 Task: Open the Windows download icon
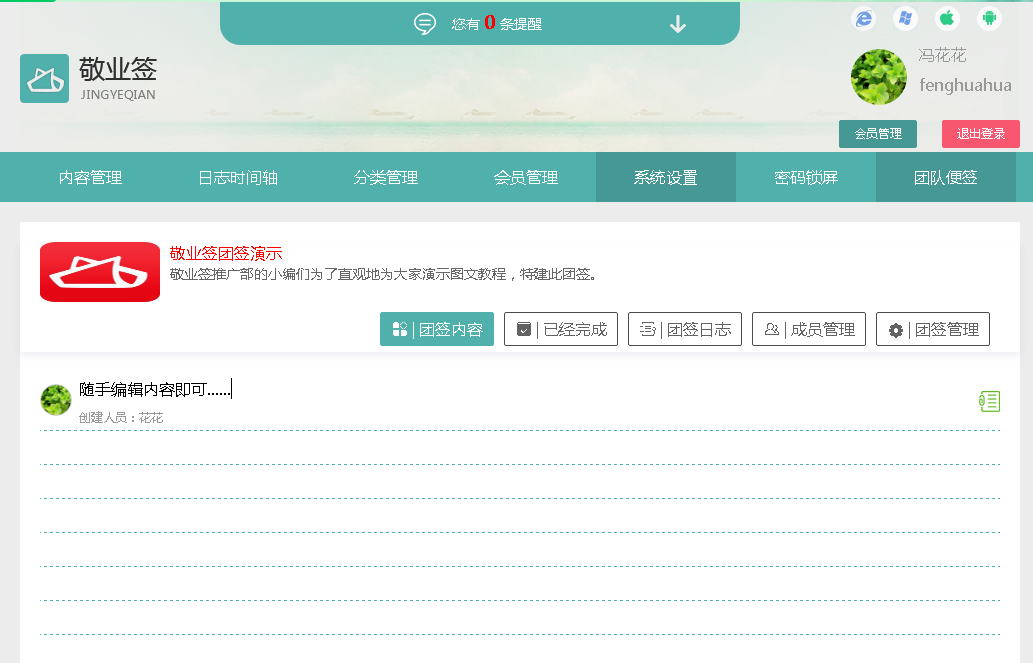coord(905,18)
